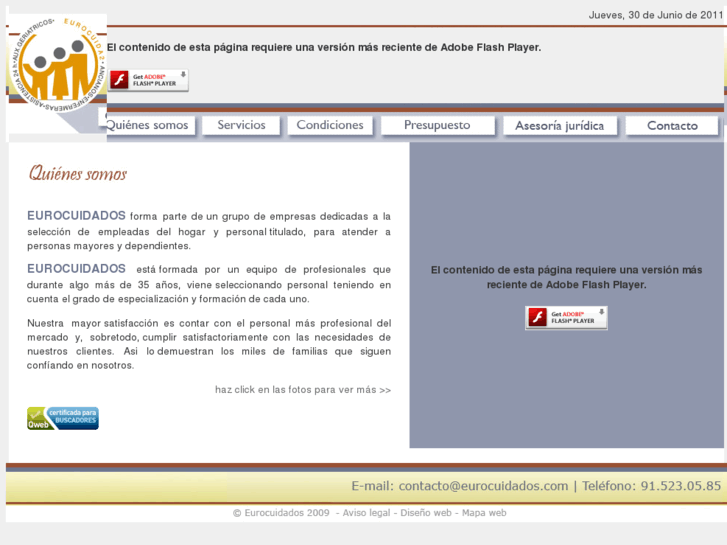This screenshot has height=545, width=727.
Task: Open the Diseño web footer link
Action: click(426, 513)
